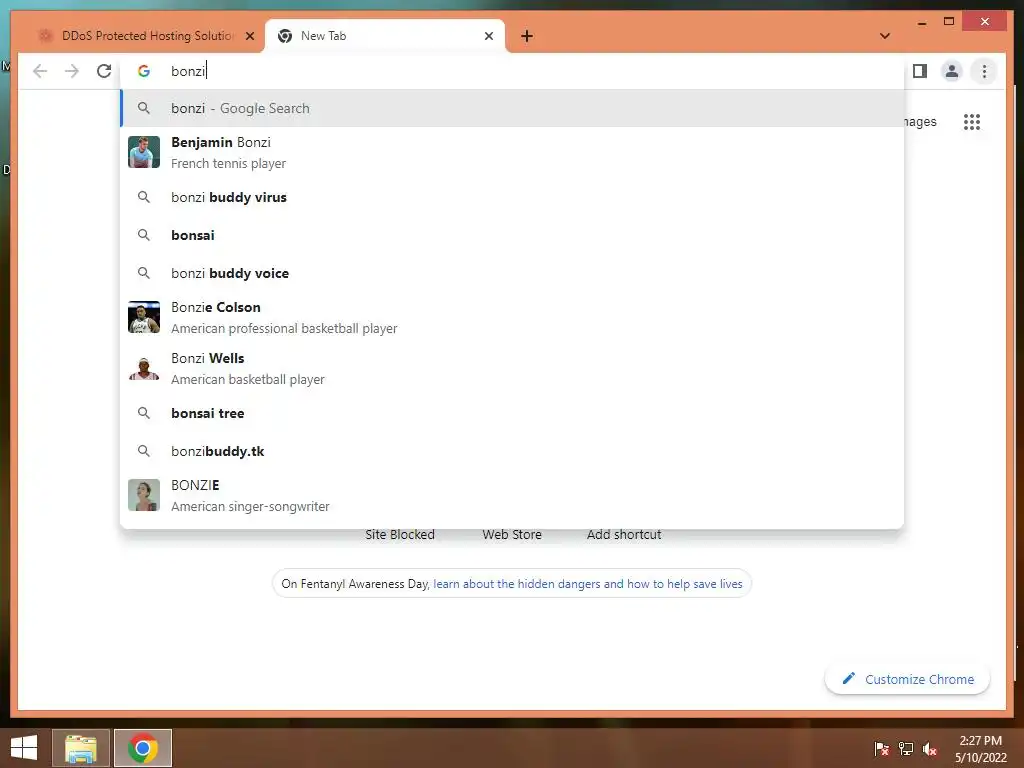Open the side panel icon
The width and height of the screenshot is (1024, 768).
click(920, 71)
